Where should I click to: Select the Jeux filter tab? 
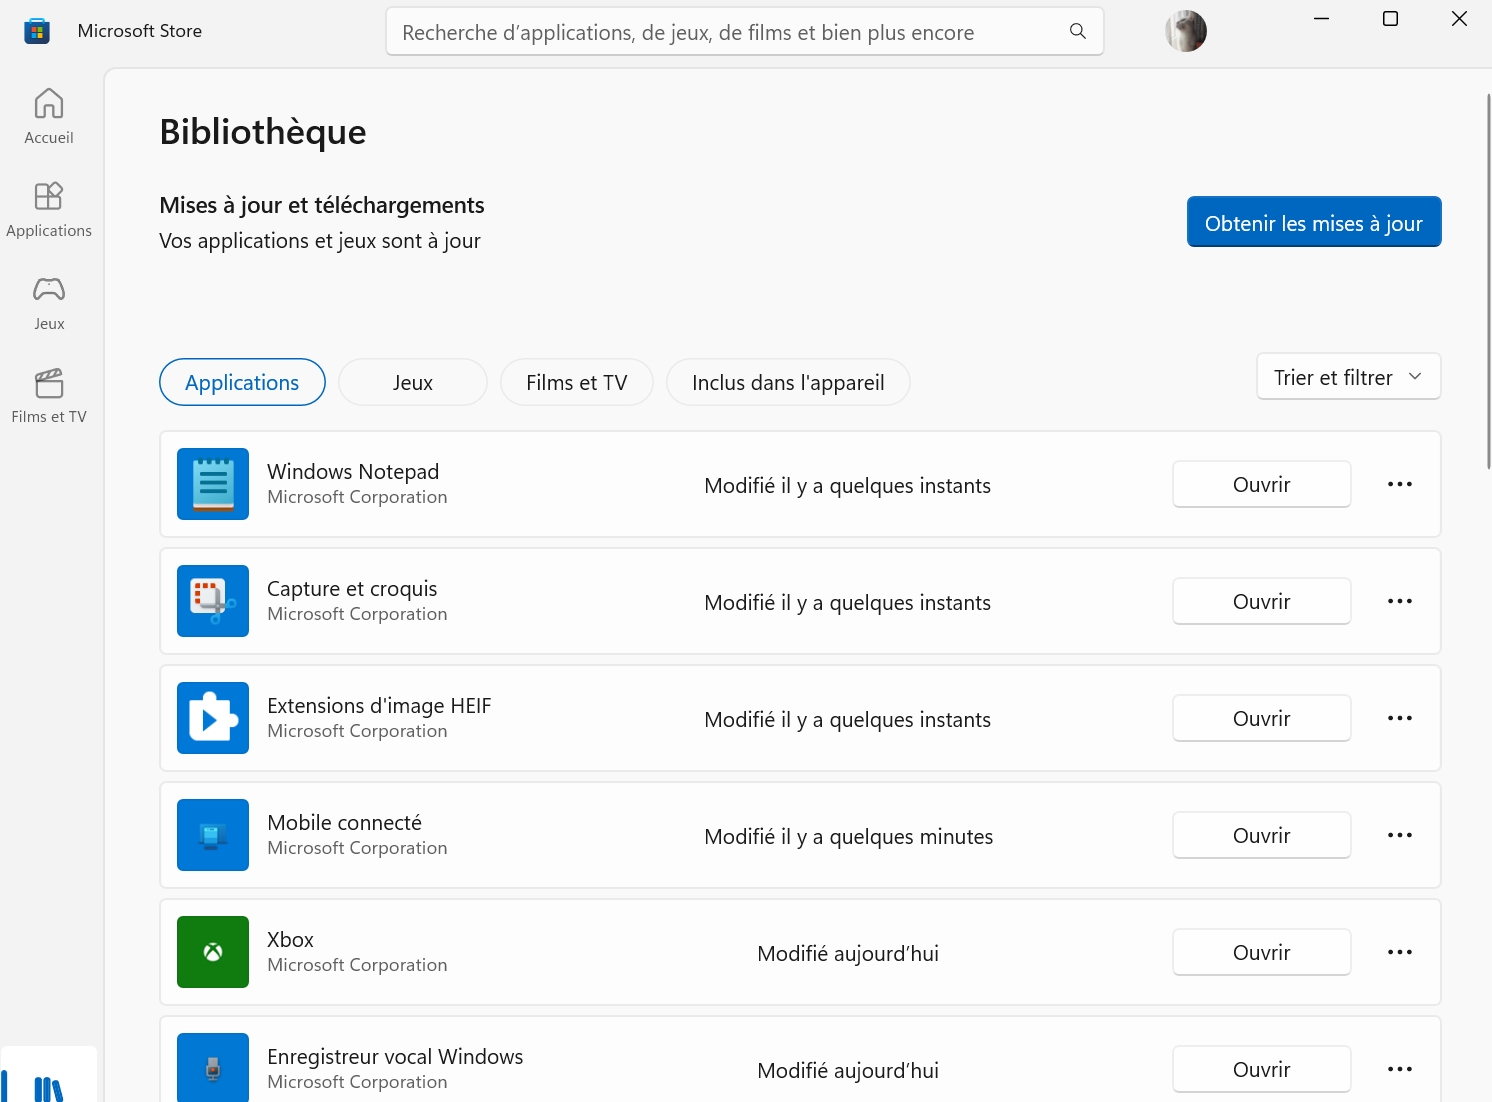(x=412, y=383)
